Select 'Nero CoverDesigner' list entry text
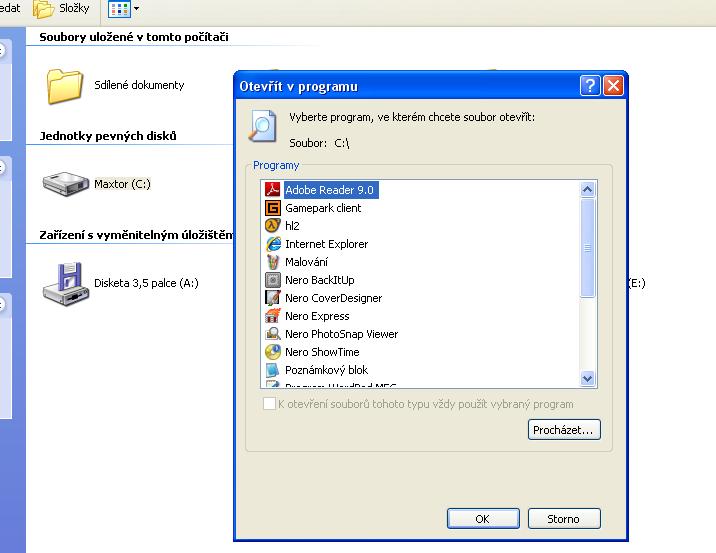The width and height of the screenshot is (716, 553). 334,298
